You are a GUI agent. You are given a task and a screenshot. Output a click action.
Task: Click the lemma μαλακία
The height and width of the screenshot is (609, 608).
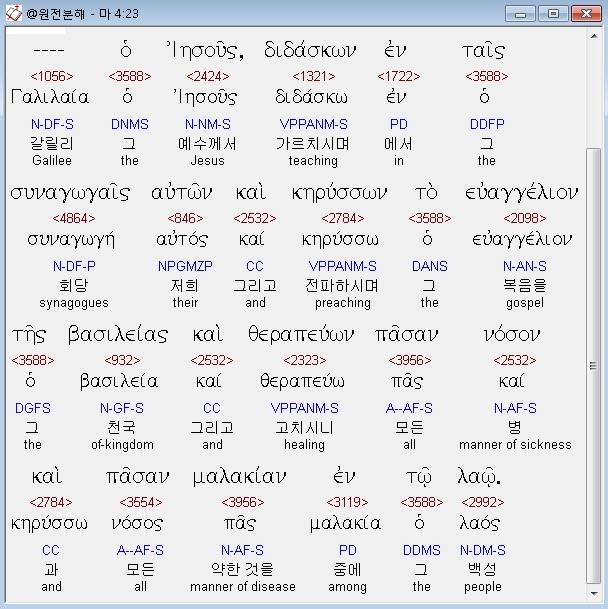click(x=345, y=524)
